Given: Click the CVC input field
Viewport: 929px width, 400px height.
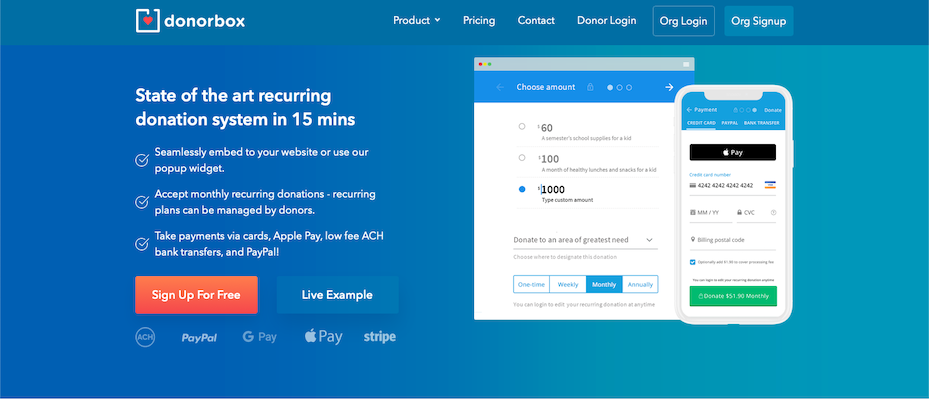Looking at the screenshot, I should [x=756, y=212].
